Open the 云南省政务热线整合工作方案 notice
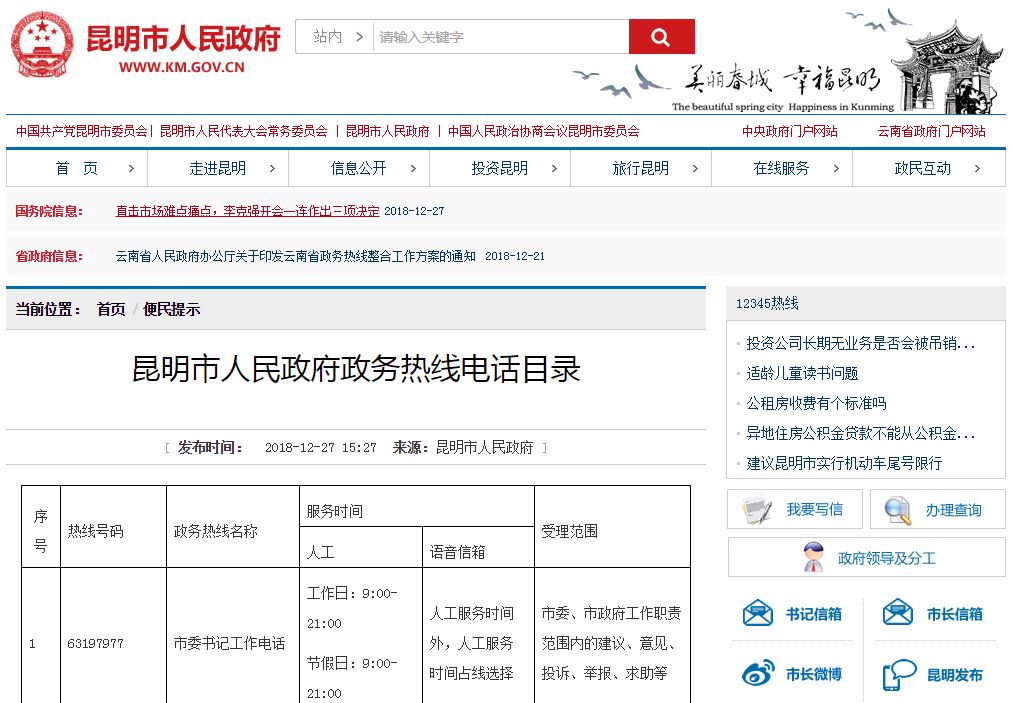Image resolution: width=1013 pixels, height=703 pixels. tap(296, 255)
